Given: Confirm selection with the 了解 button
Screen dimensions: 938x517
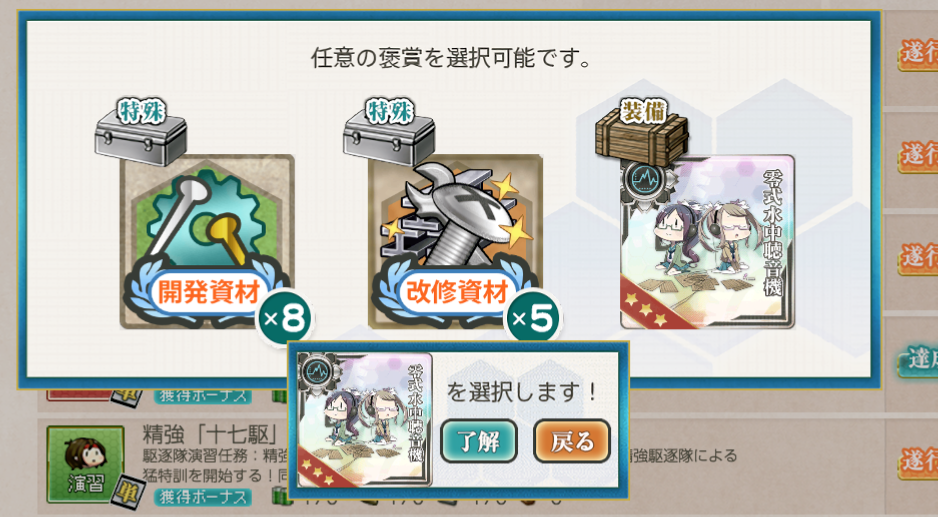Looking at the screenshot, I should (479, 442).
